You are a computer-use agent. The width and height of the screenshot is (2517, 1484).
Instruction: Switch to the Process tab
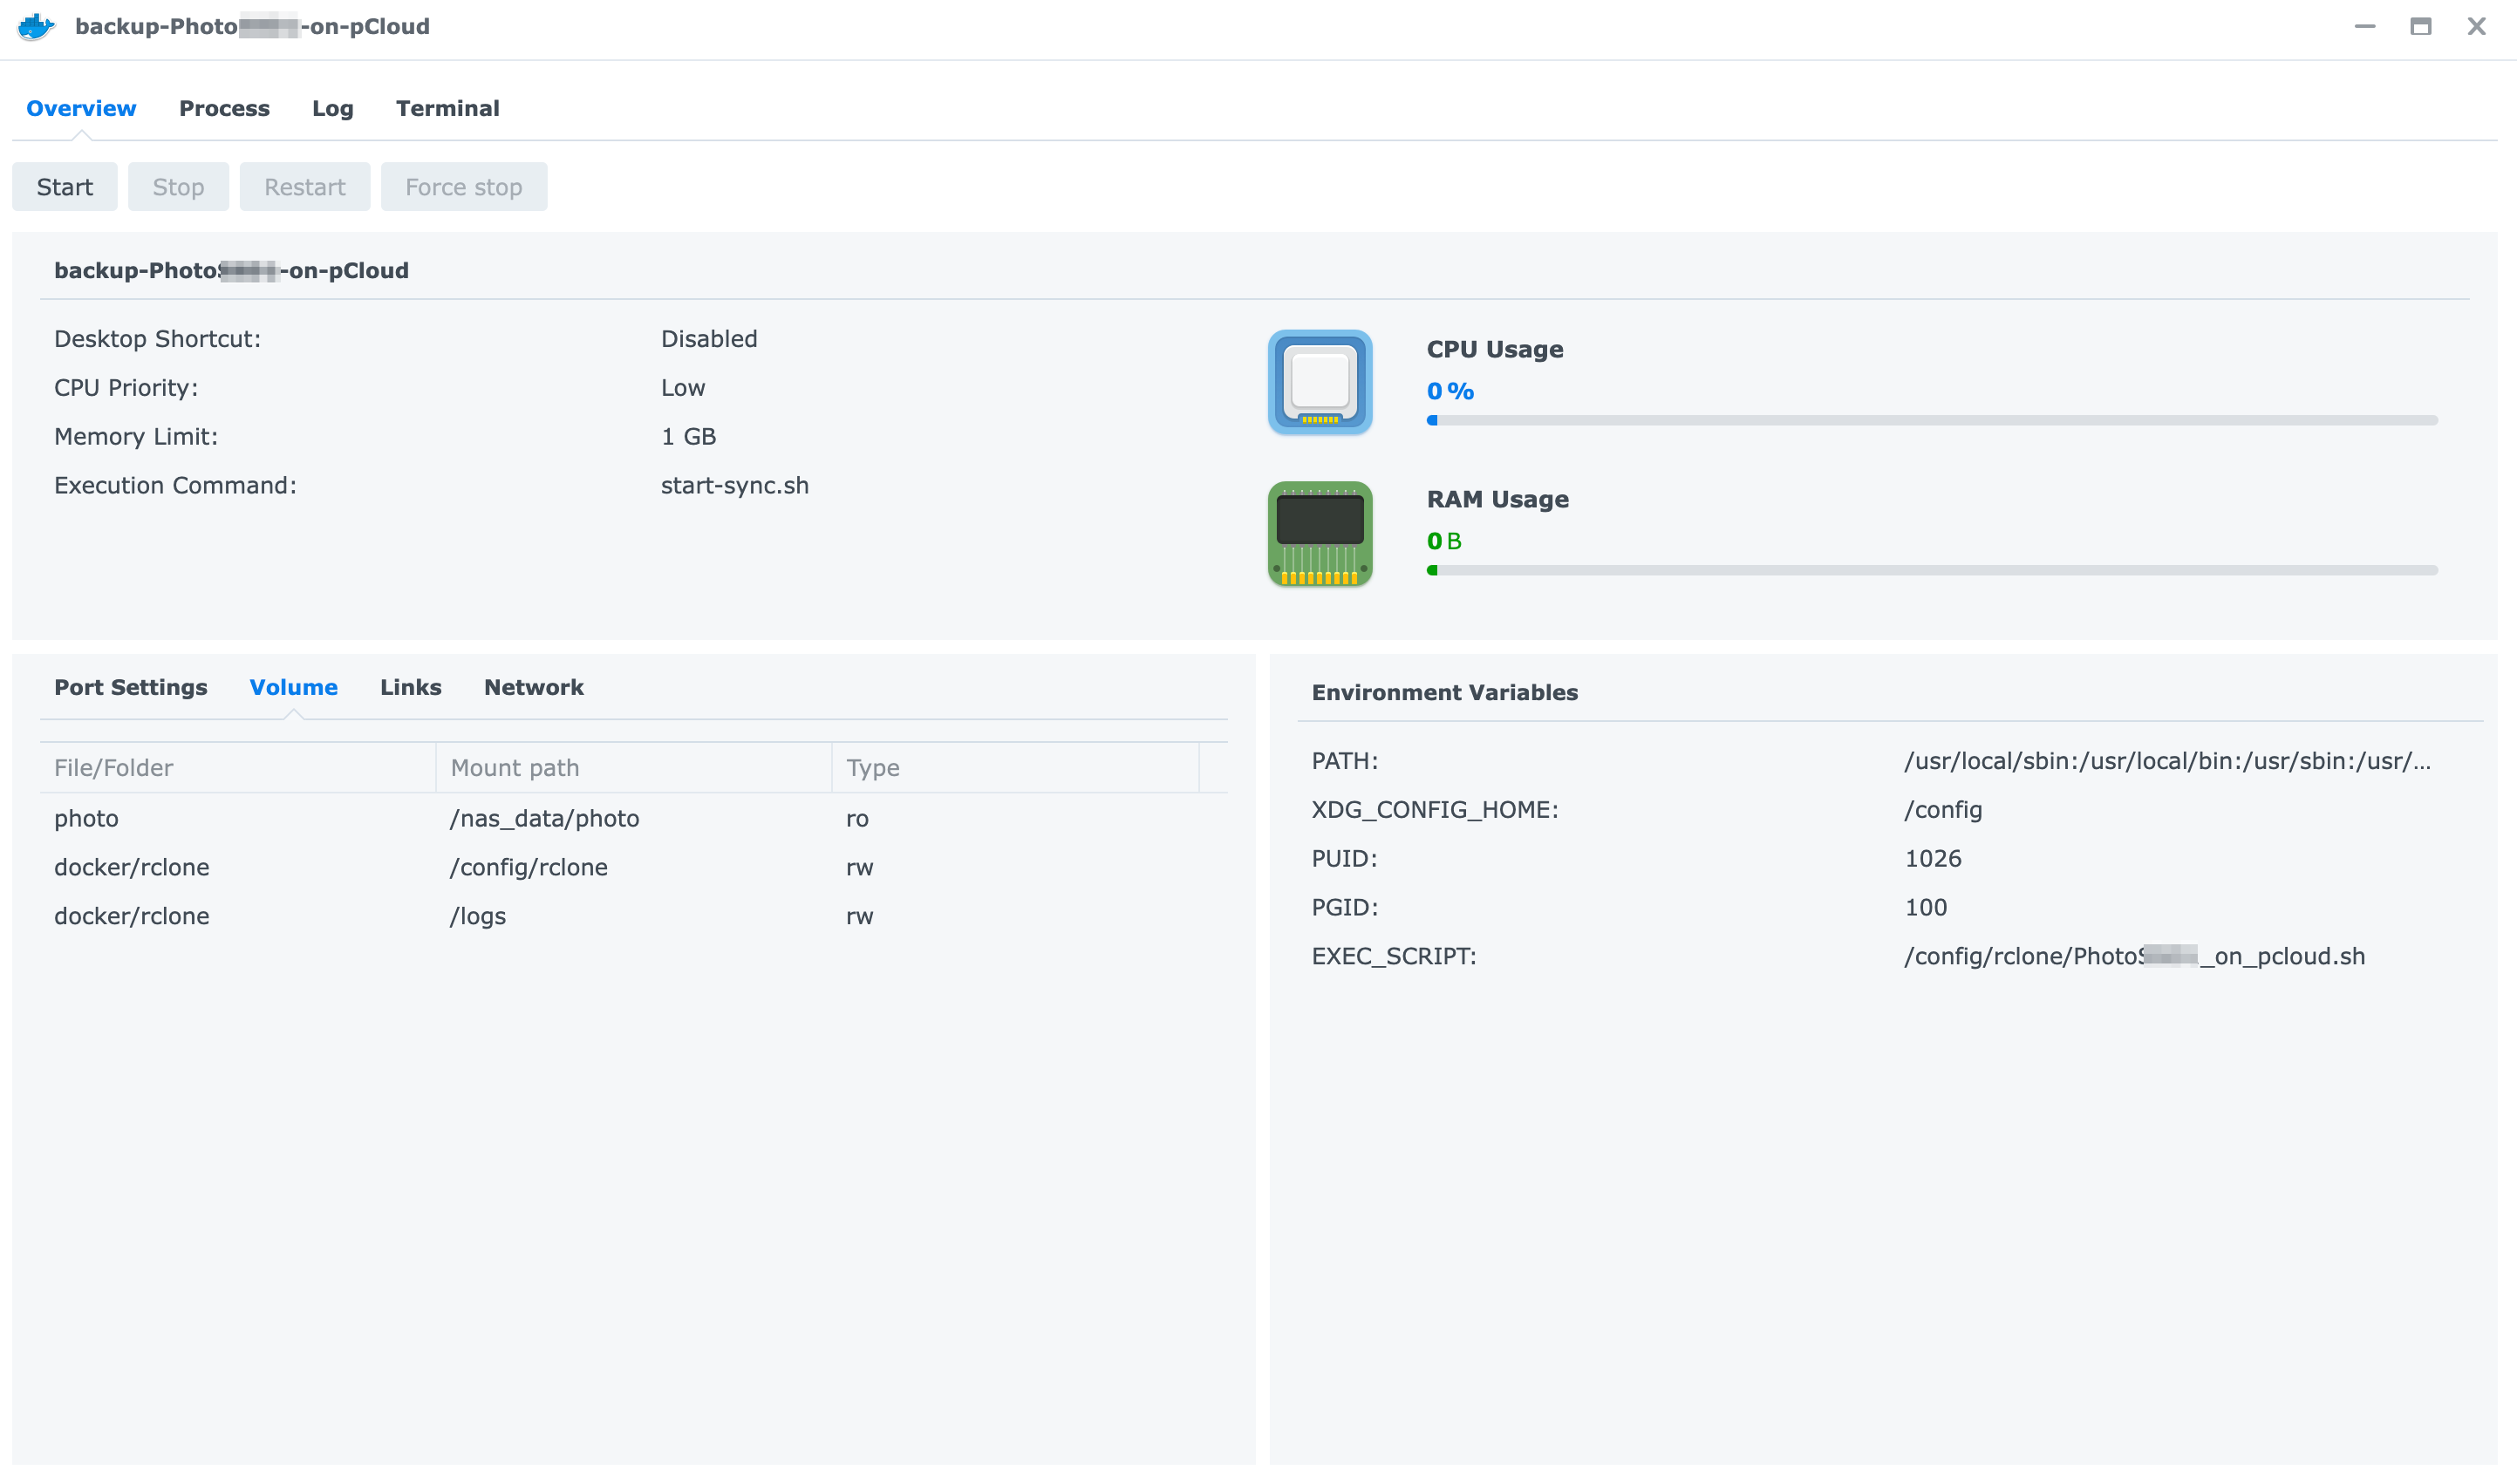point(224,108)
